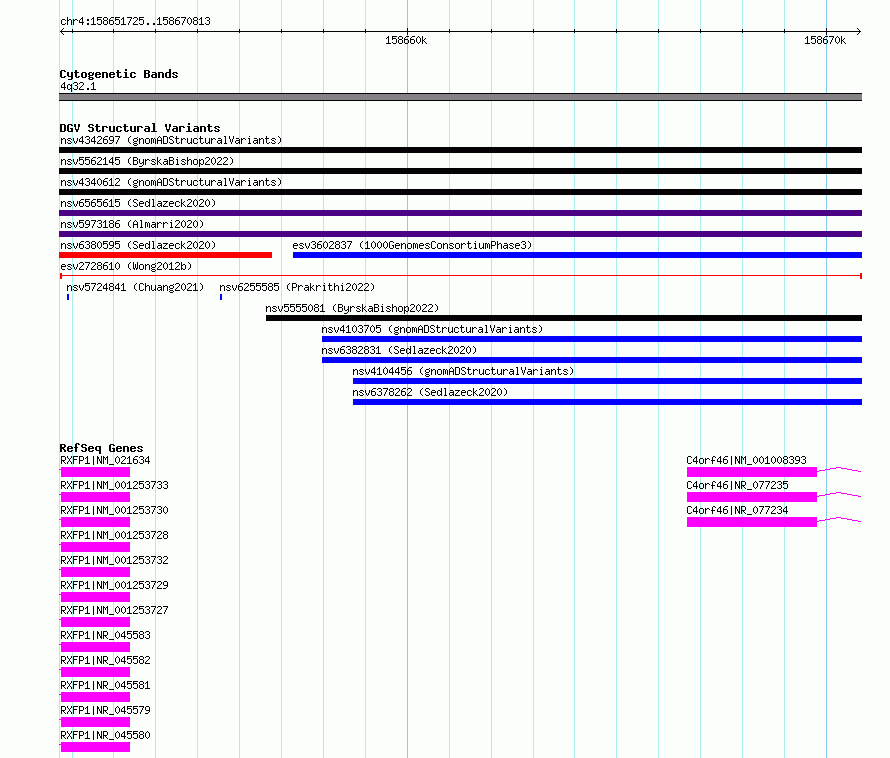Click the red bar of nsv6380595

(165, 255)
